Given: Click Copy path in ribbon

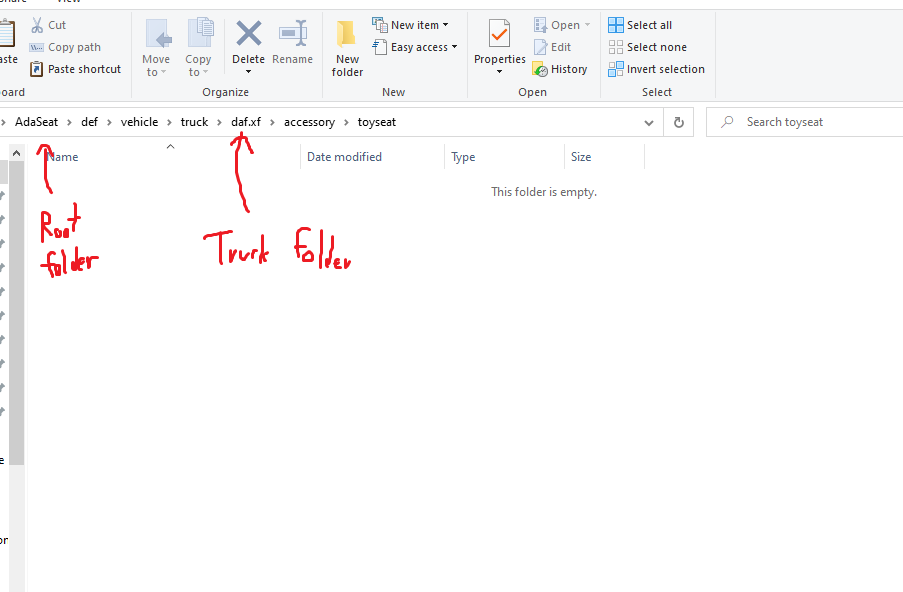Looking at the screenshot, I should pyautogui.click(x=65, y=47).
